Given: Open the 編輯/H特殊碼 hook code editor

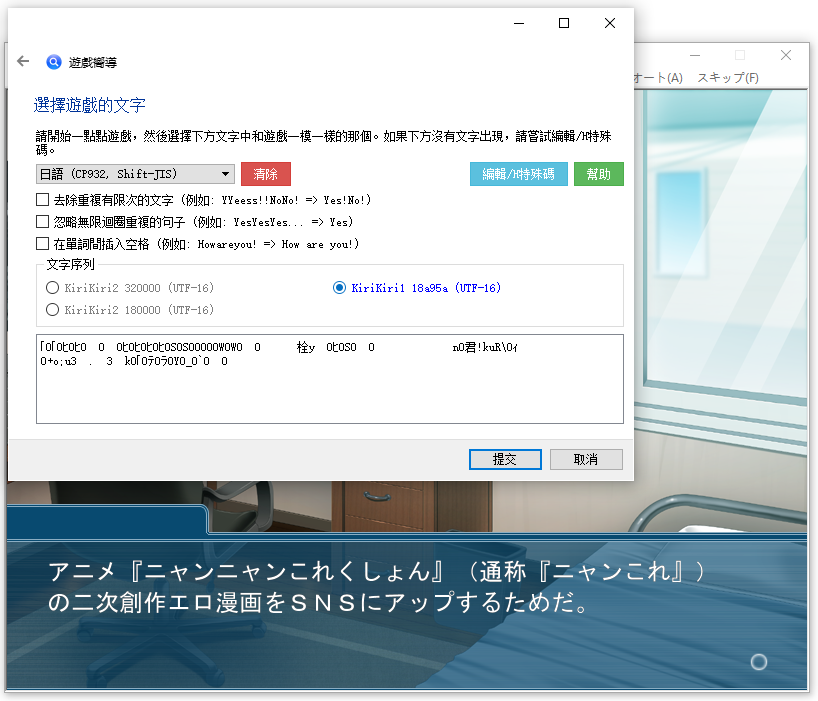Looking at the screenshot, I should pos(519,174).
